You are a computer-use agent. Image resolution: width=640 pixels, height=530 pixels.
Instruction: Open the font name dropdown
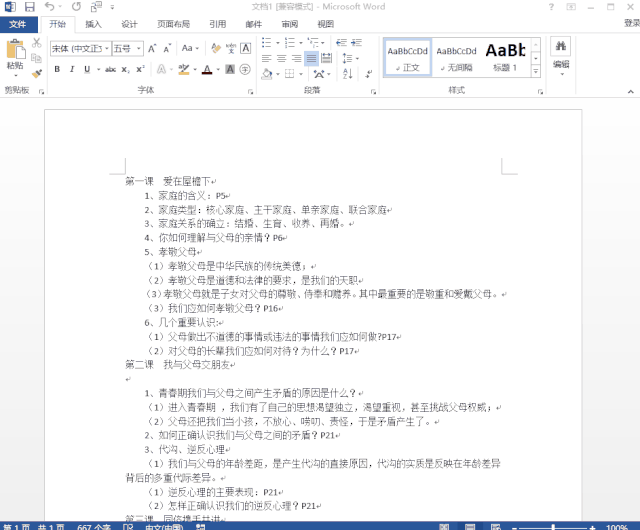107,49
